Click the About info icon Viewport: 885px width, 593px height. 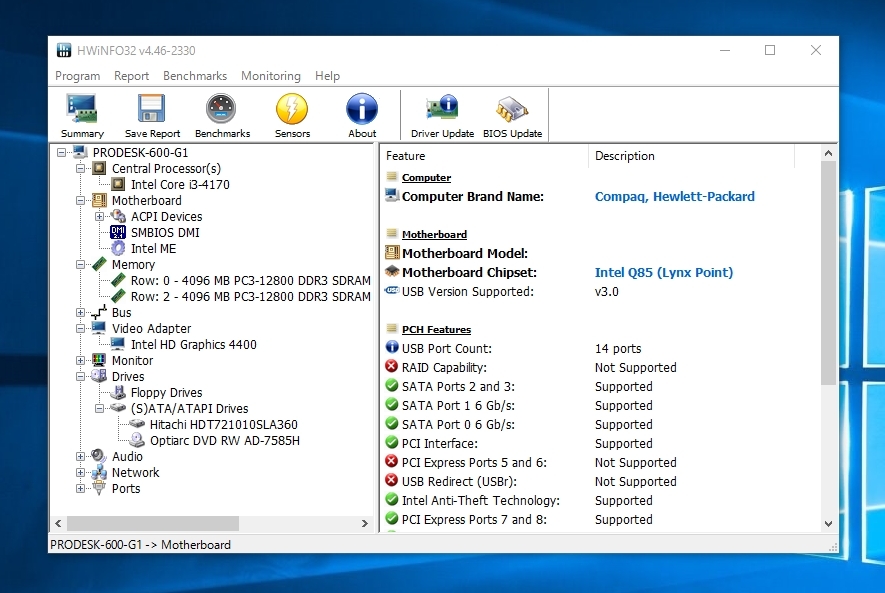pyautogui.click(x=362, y=115)
